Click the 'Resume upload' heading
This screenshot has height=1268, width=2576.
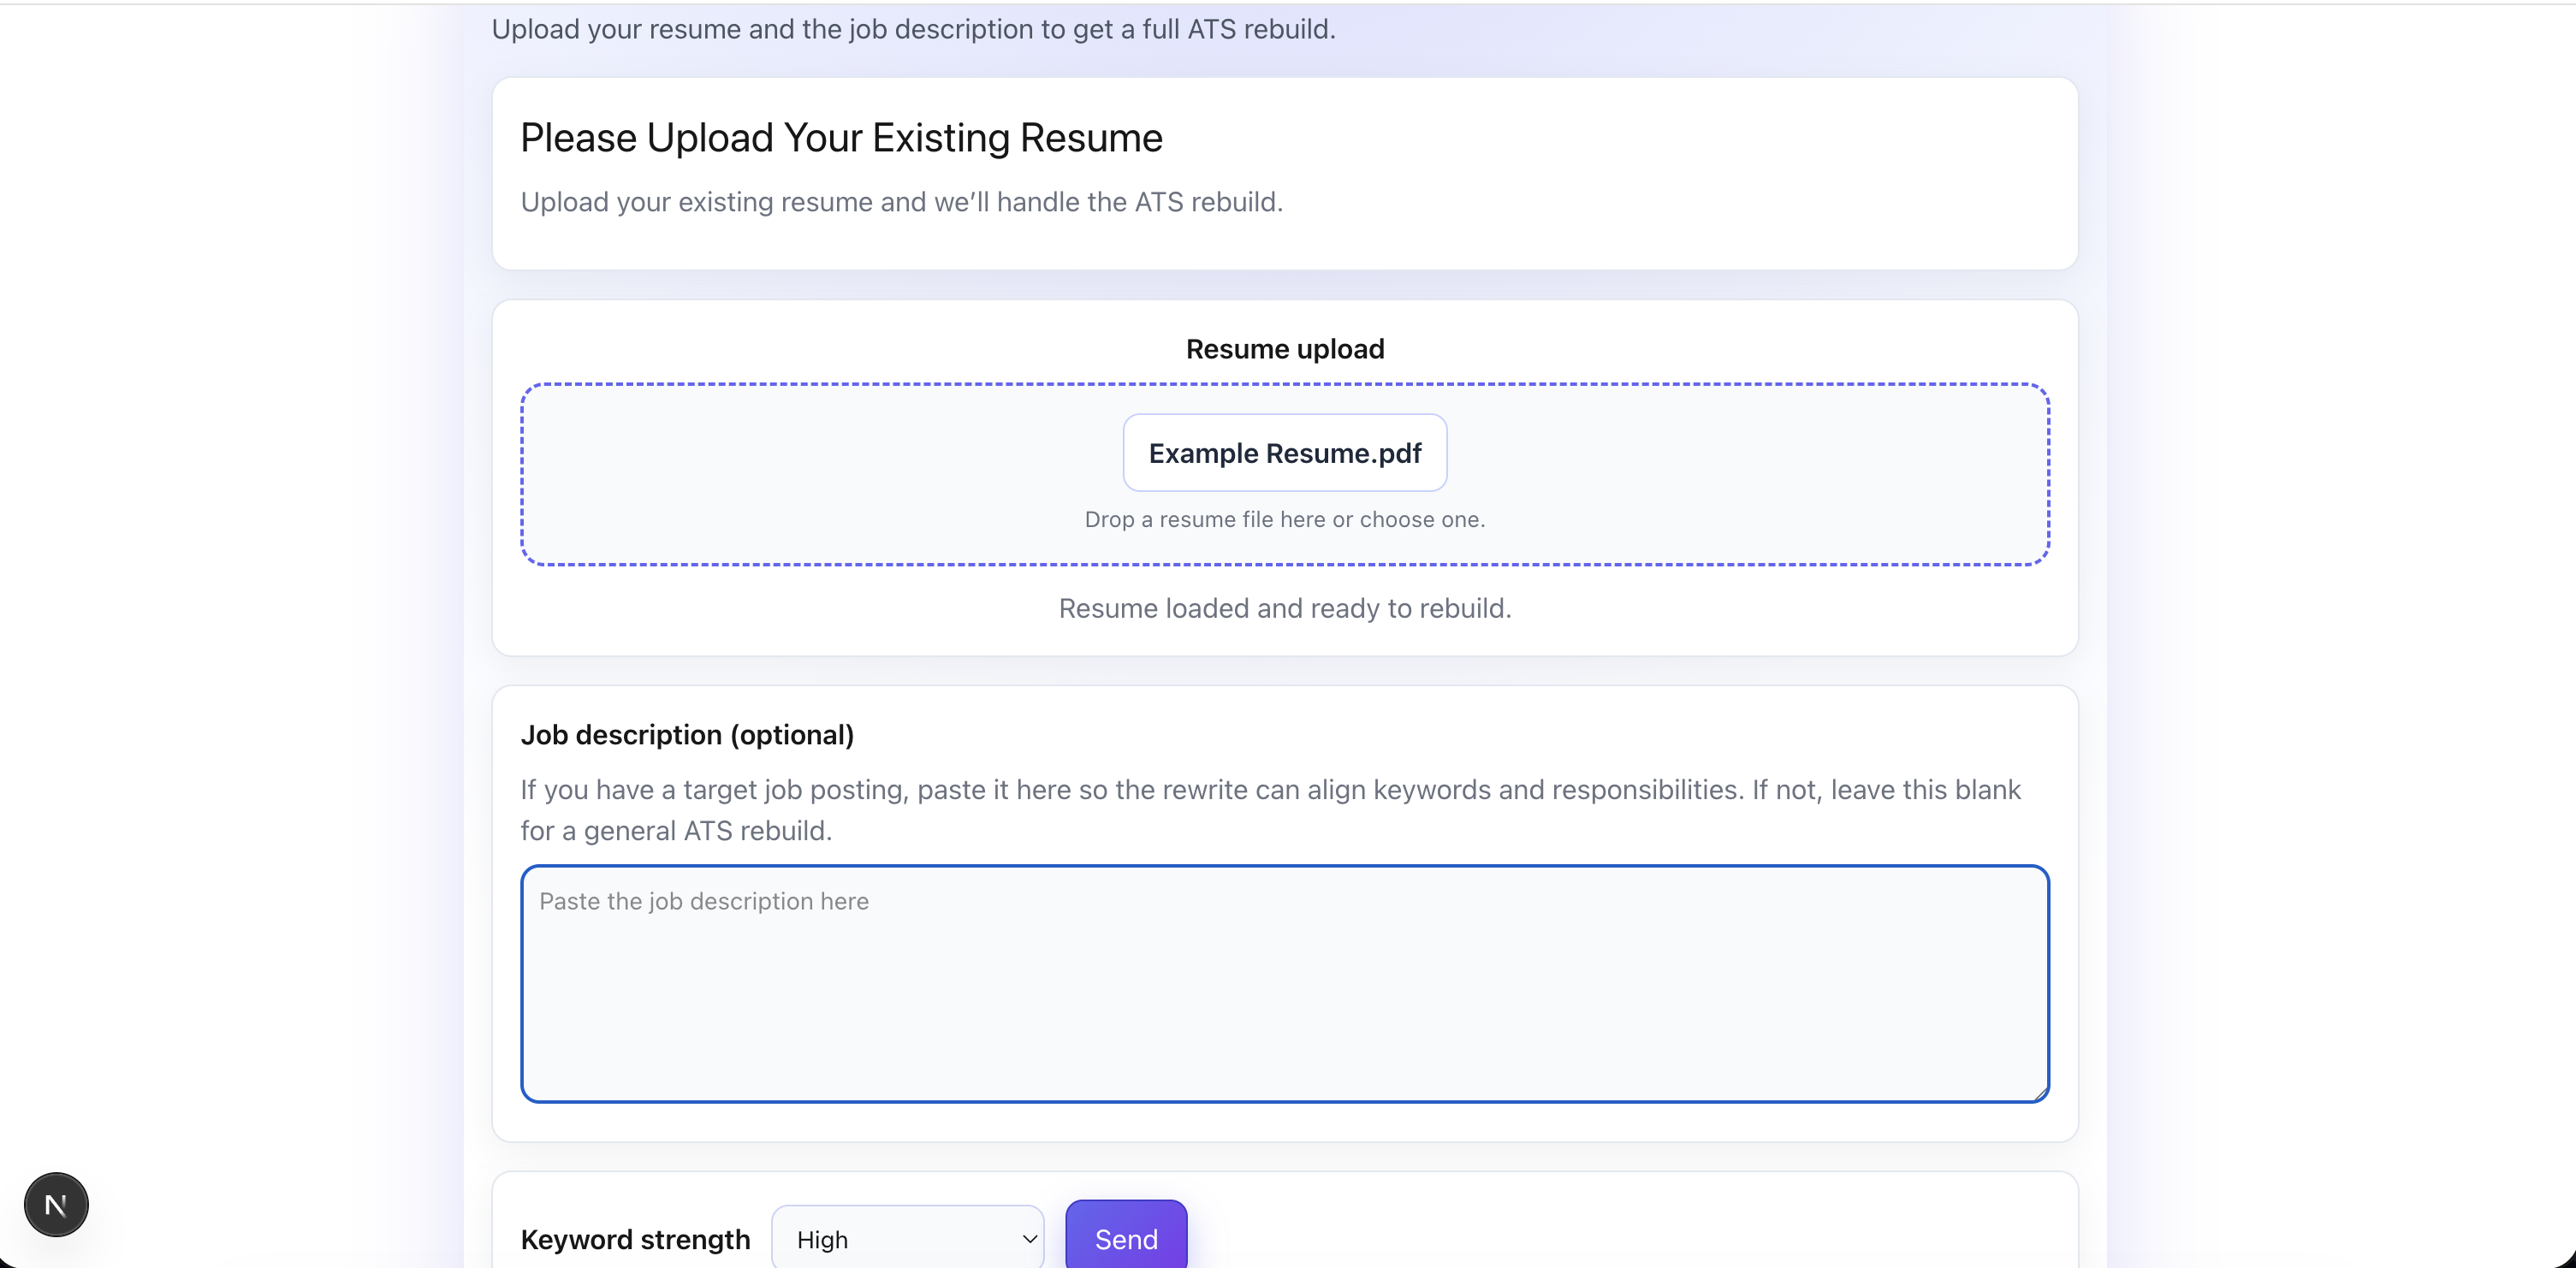(1284, 349)
